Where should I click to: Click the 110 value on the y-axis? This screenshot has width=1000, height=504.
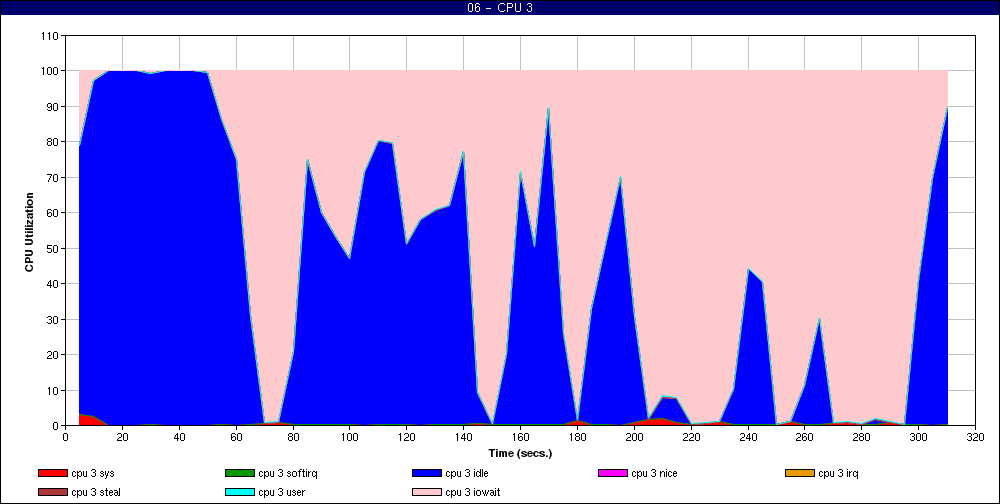[x=50, y=36]
